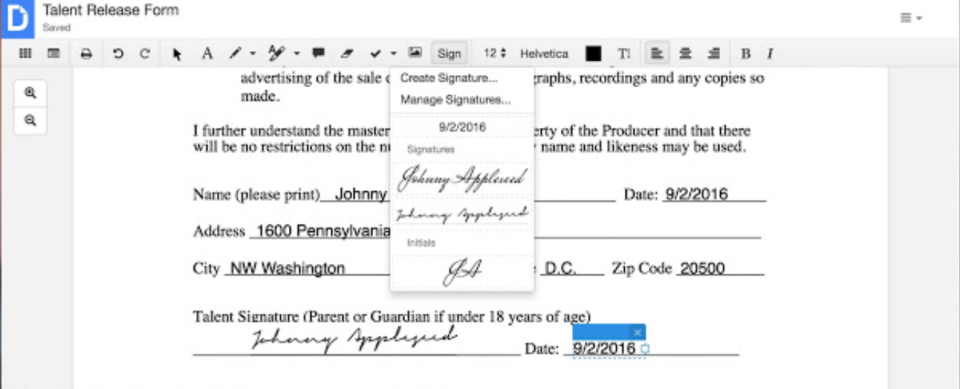Select the eraser tool
This screenshot has height=389, width=960.
pos(347,53)
